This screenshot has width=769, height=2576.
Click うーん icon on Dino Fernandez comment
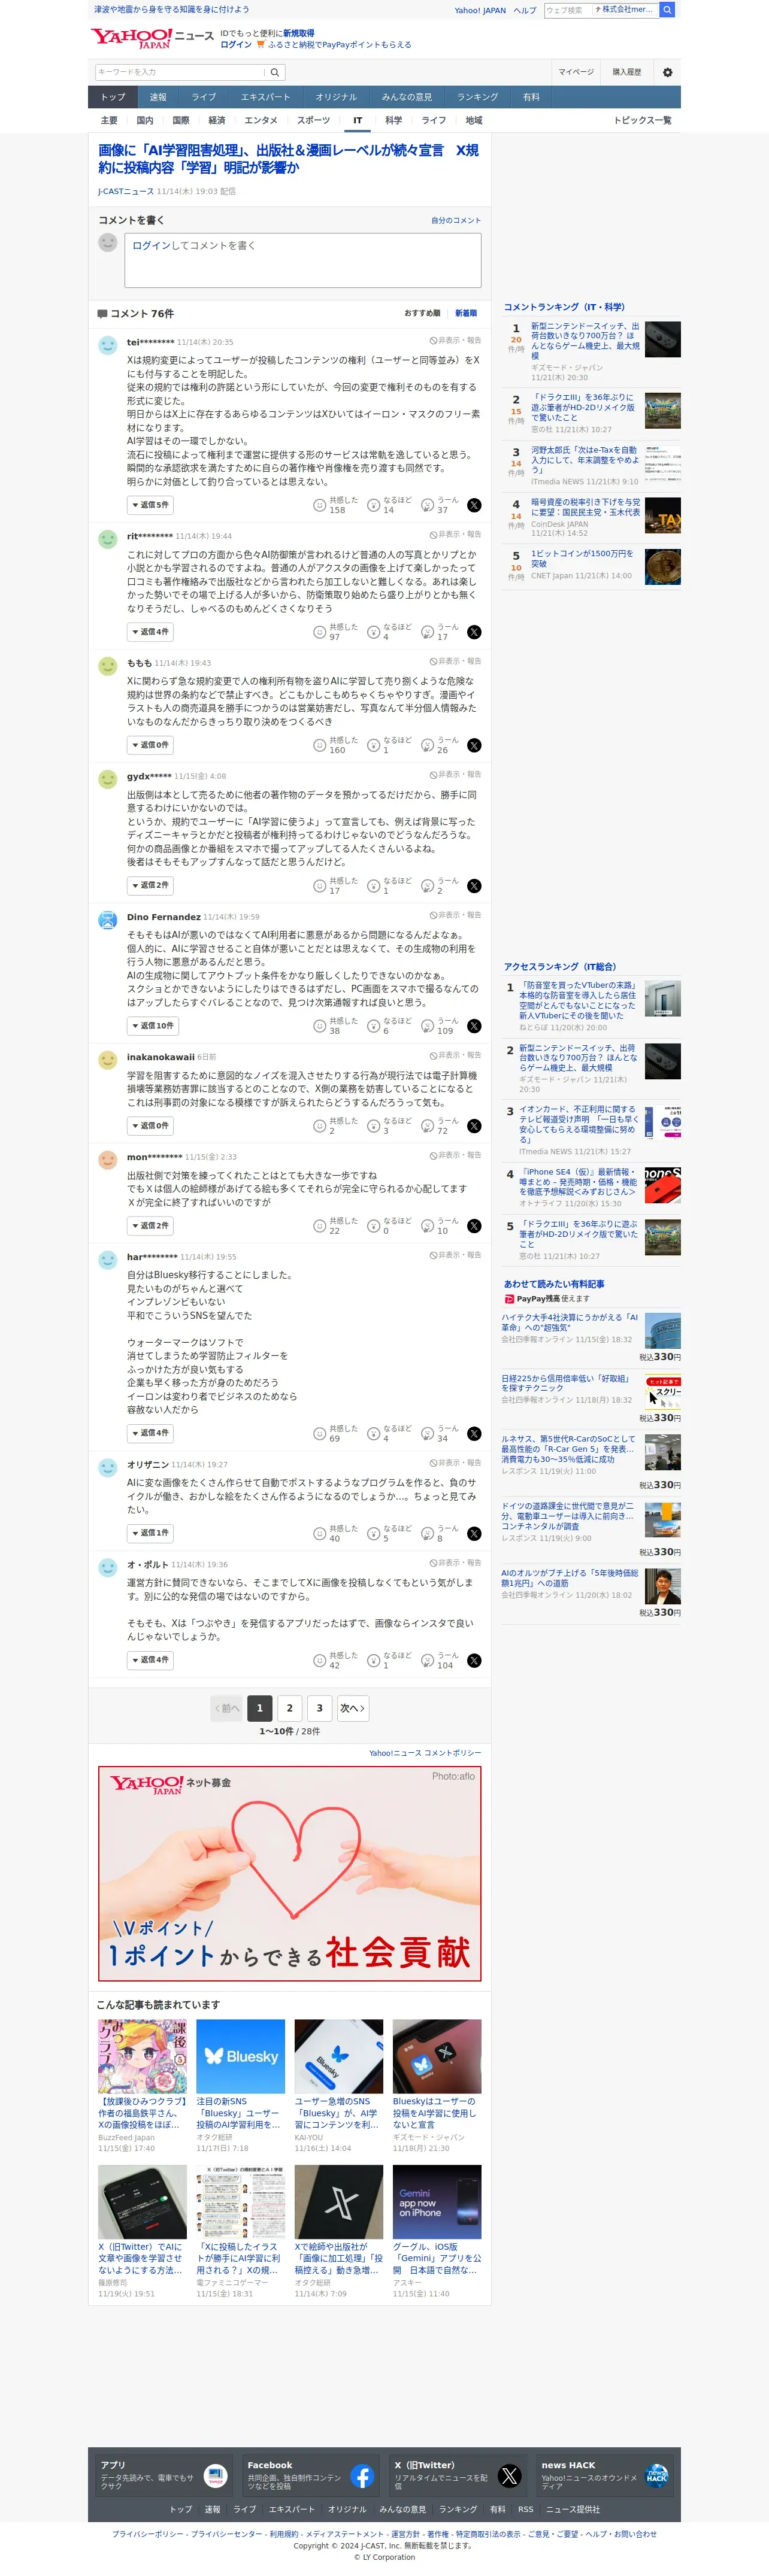click(x=428, y=1026)
